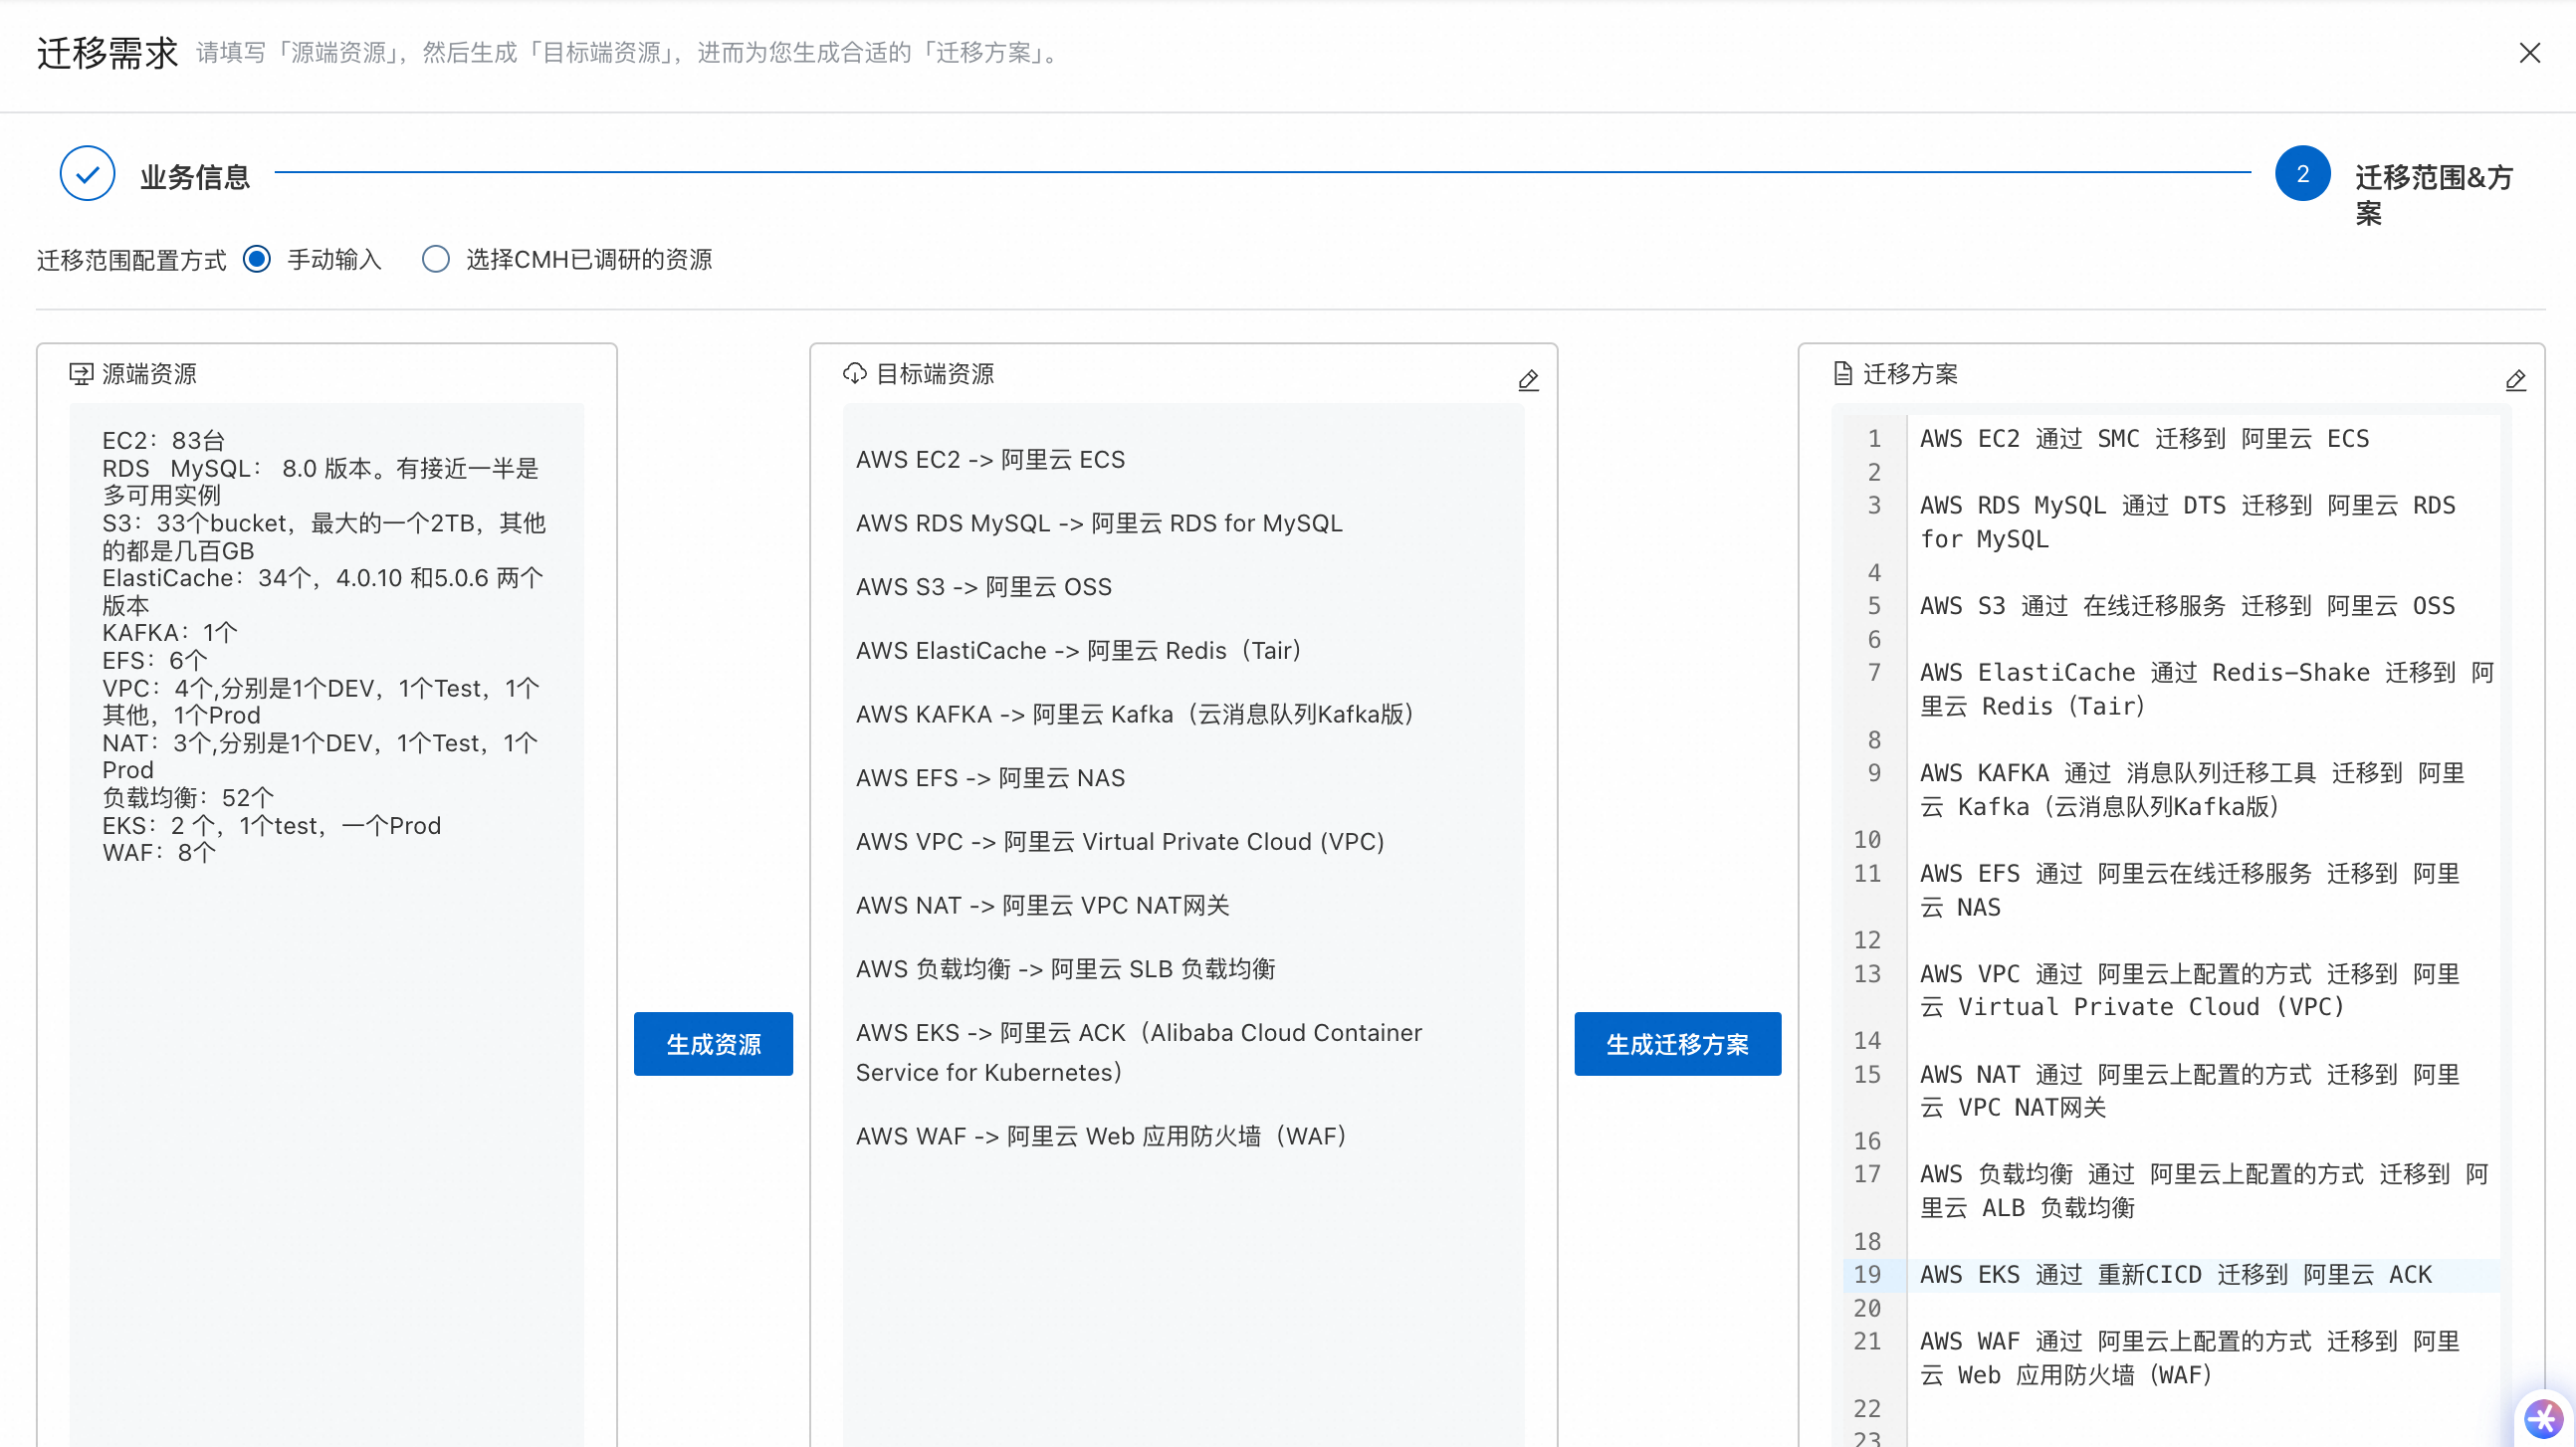The height and width of the screenshot is (1447, 2576).
Task: Select the 手动输入 radio button
Action: pyautogui.click(x=257, y=259)
